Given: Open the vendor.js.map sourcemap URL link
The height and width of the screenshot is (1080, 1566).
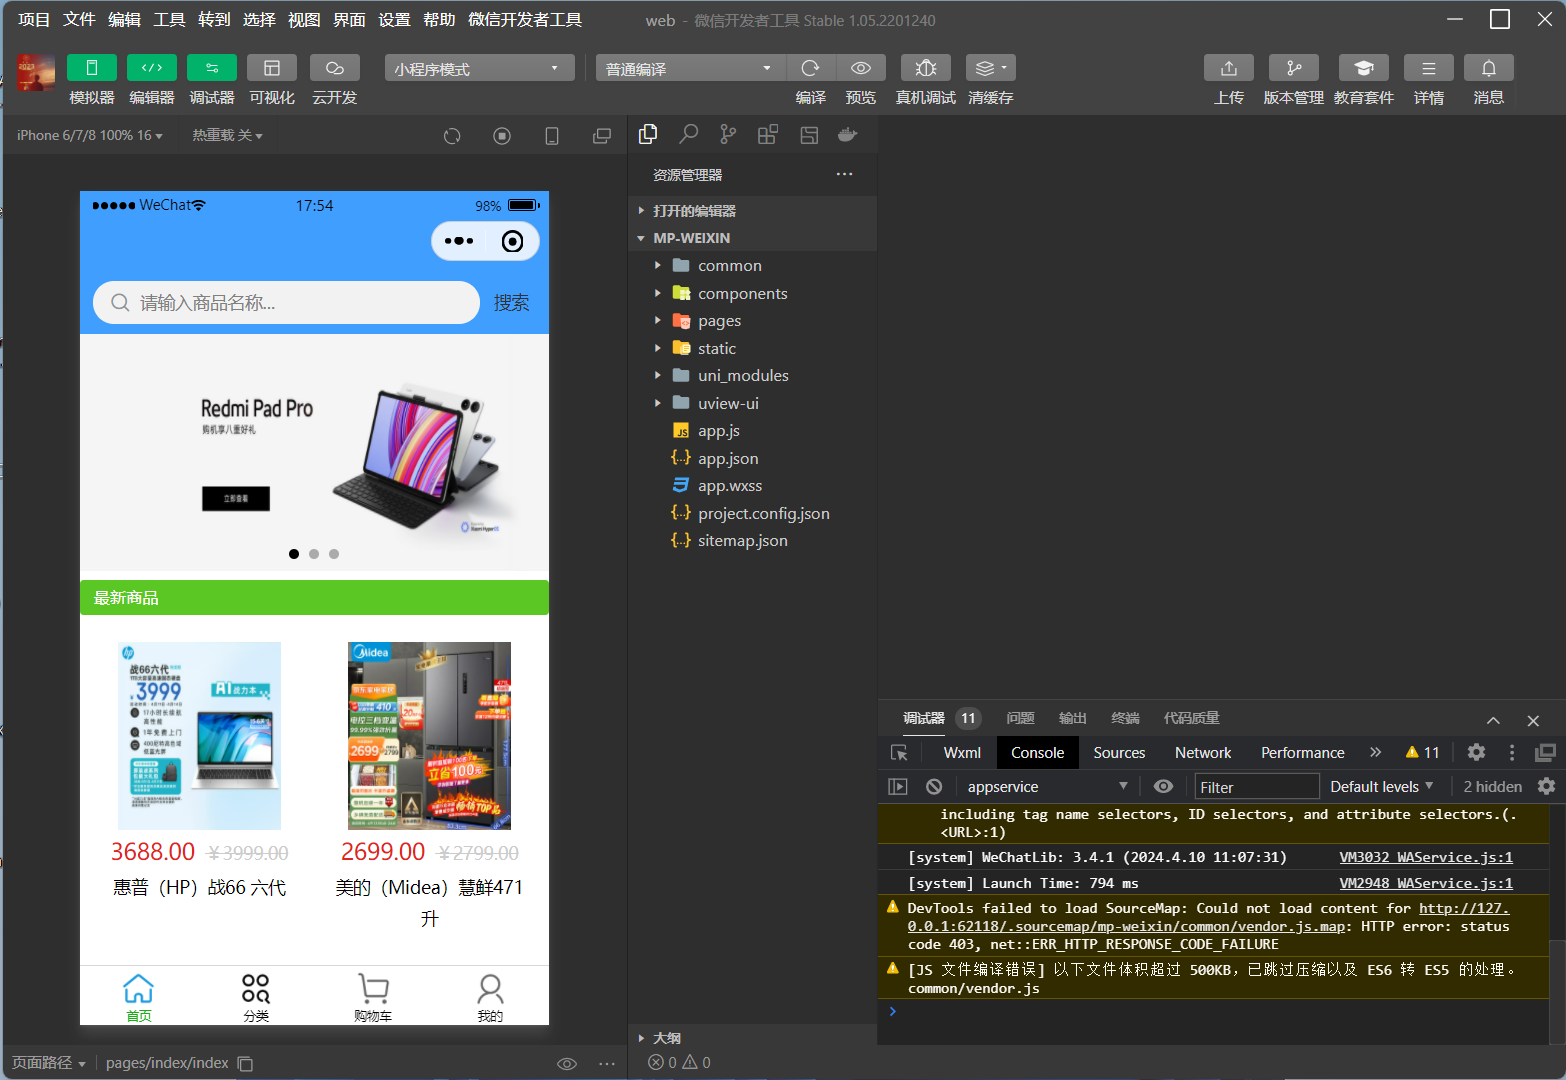Looking at the screenshot, I should 1208,917.
